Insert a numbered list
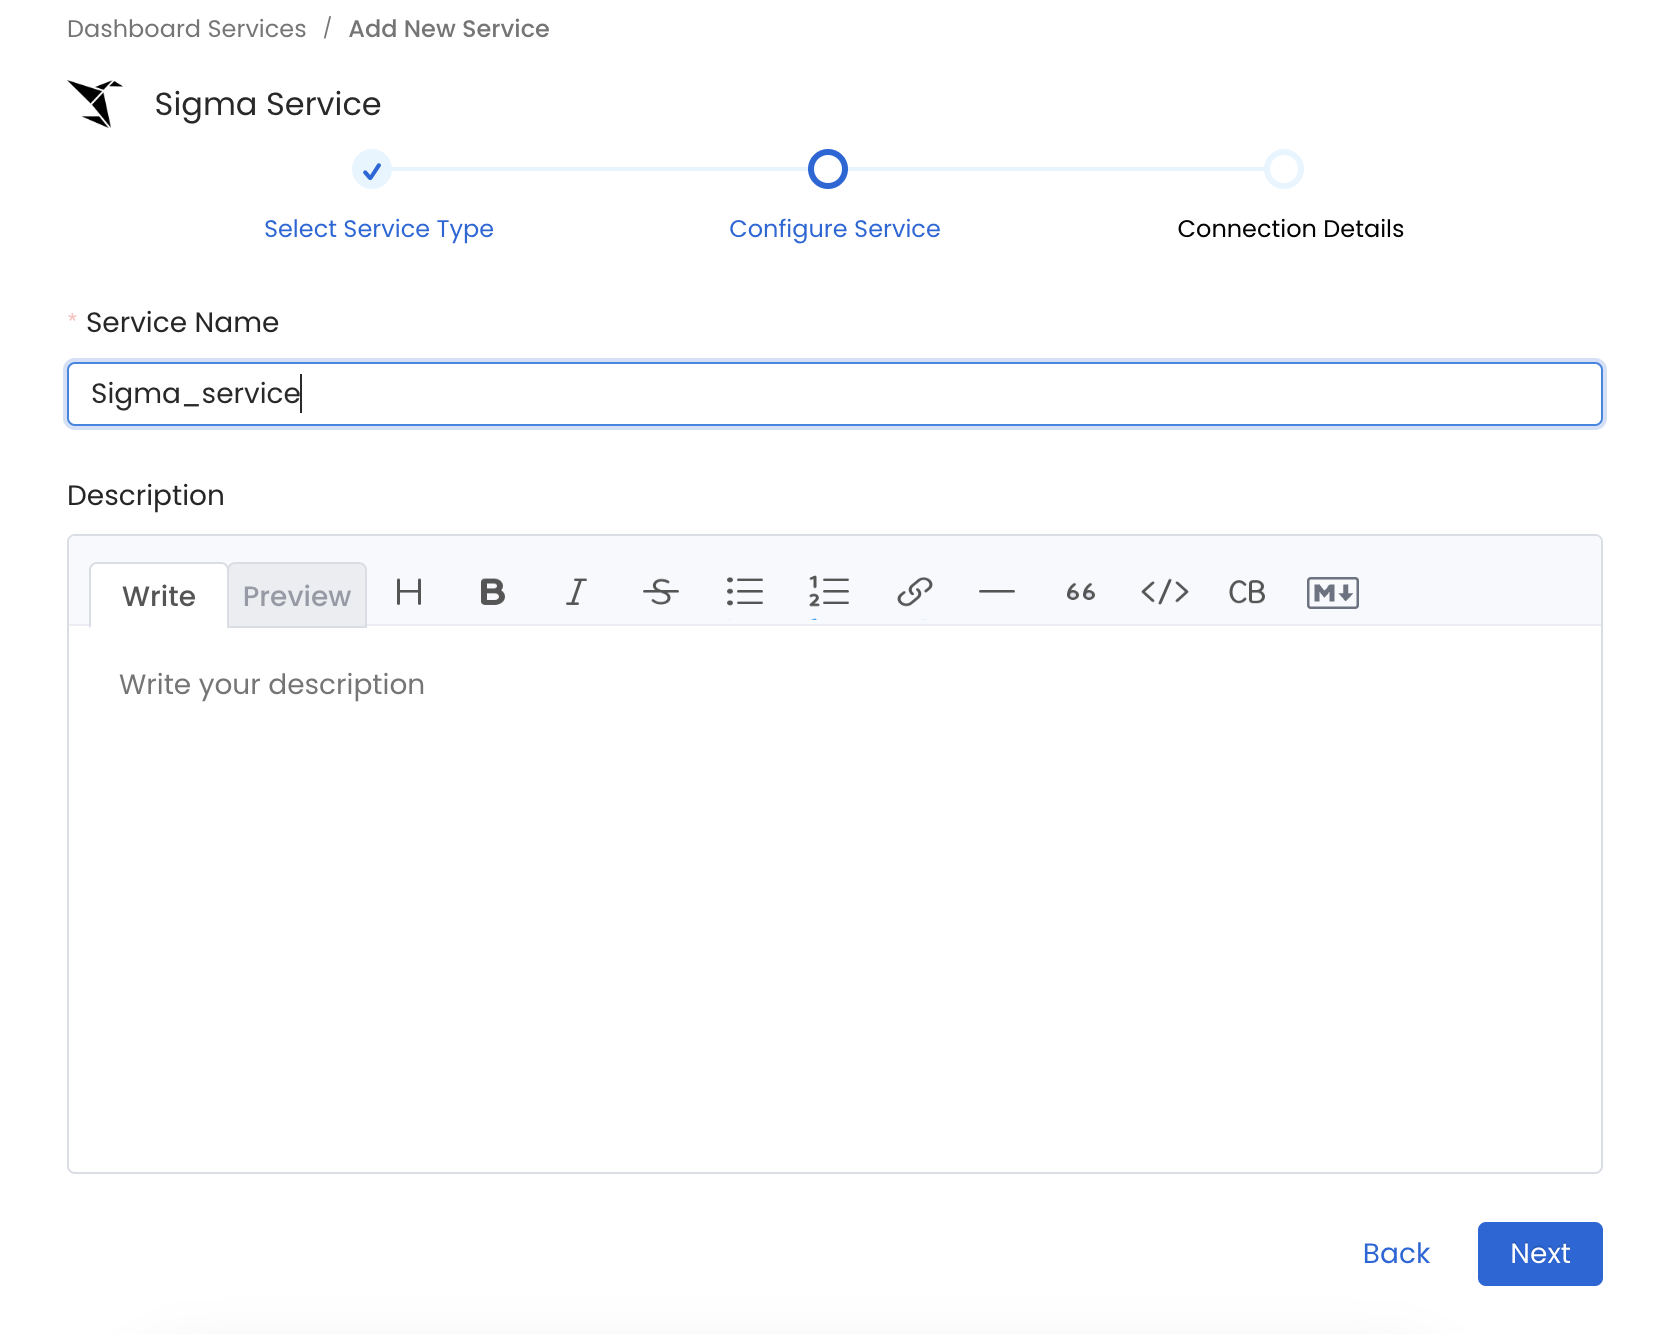1668x1334 pixels. point(828,593)
